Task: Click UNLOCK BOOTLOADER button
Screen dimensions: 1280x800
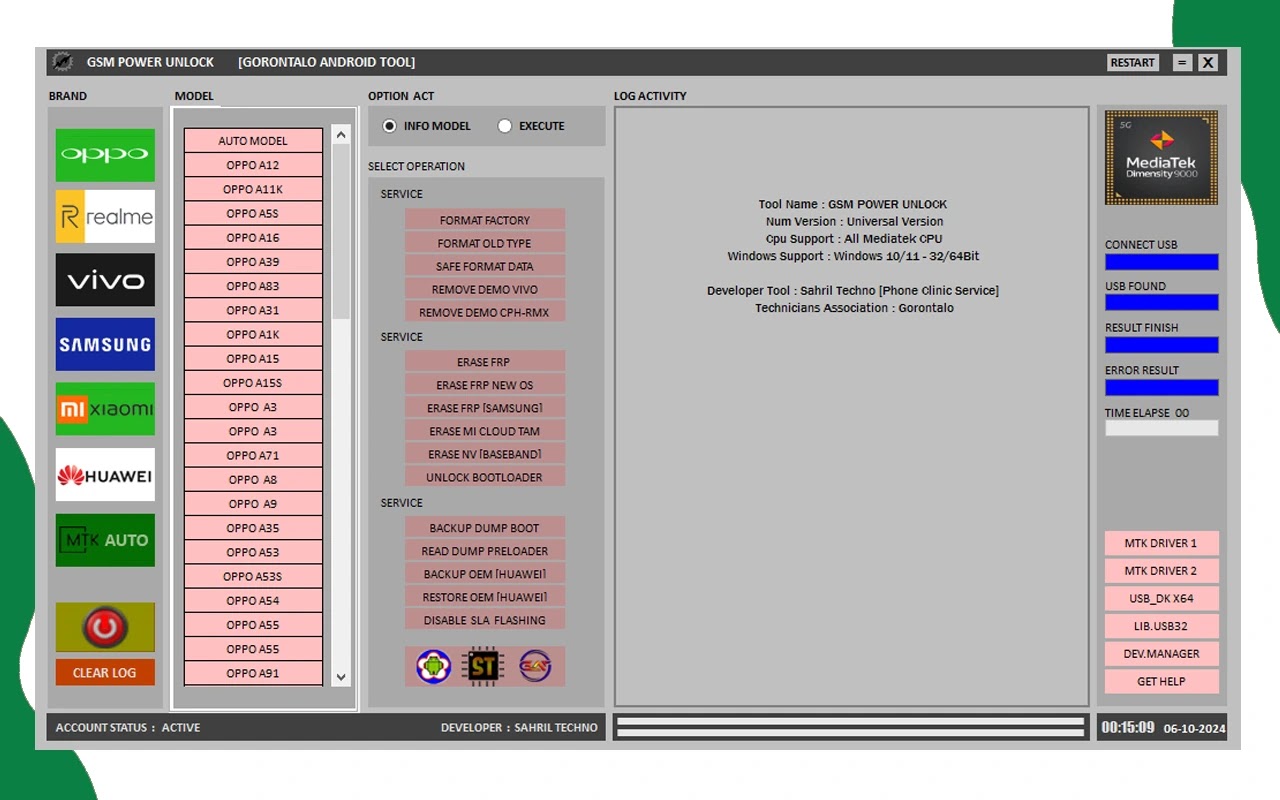Action: pos(485,477)
